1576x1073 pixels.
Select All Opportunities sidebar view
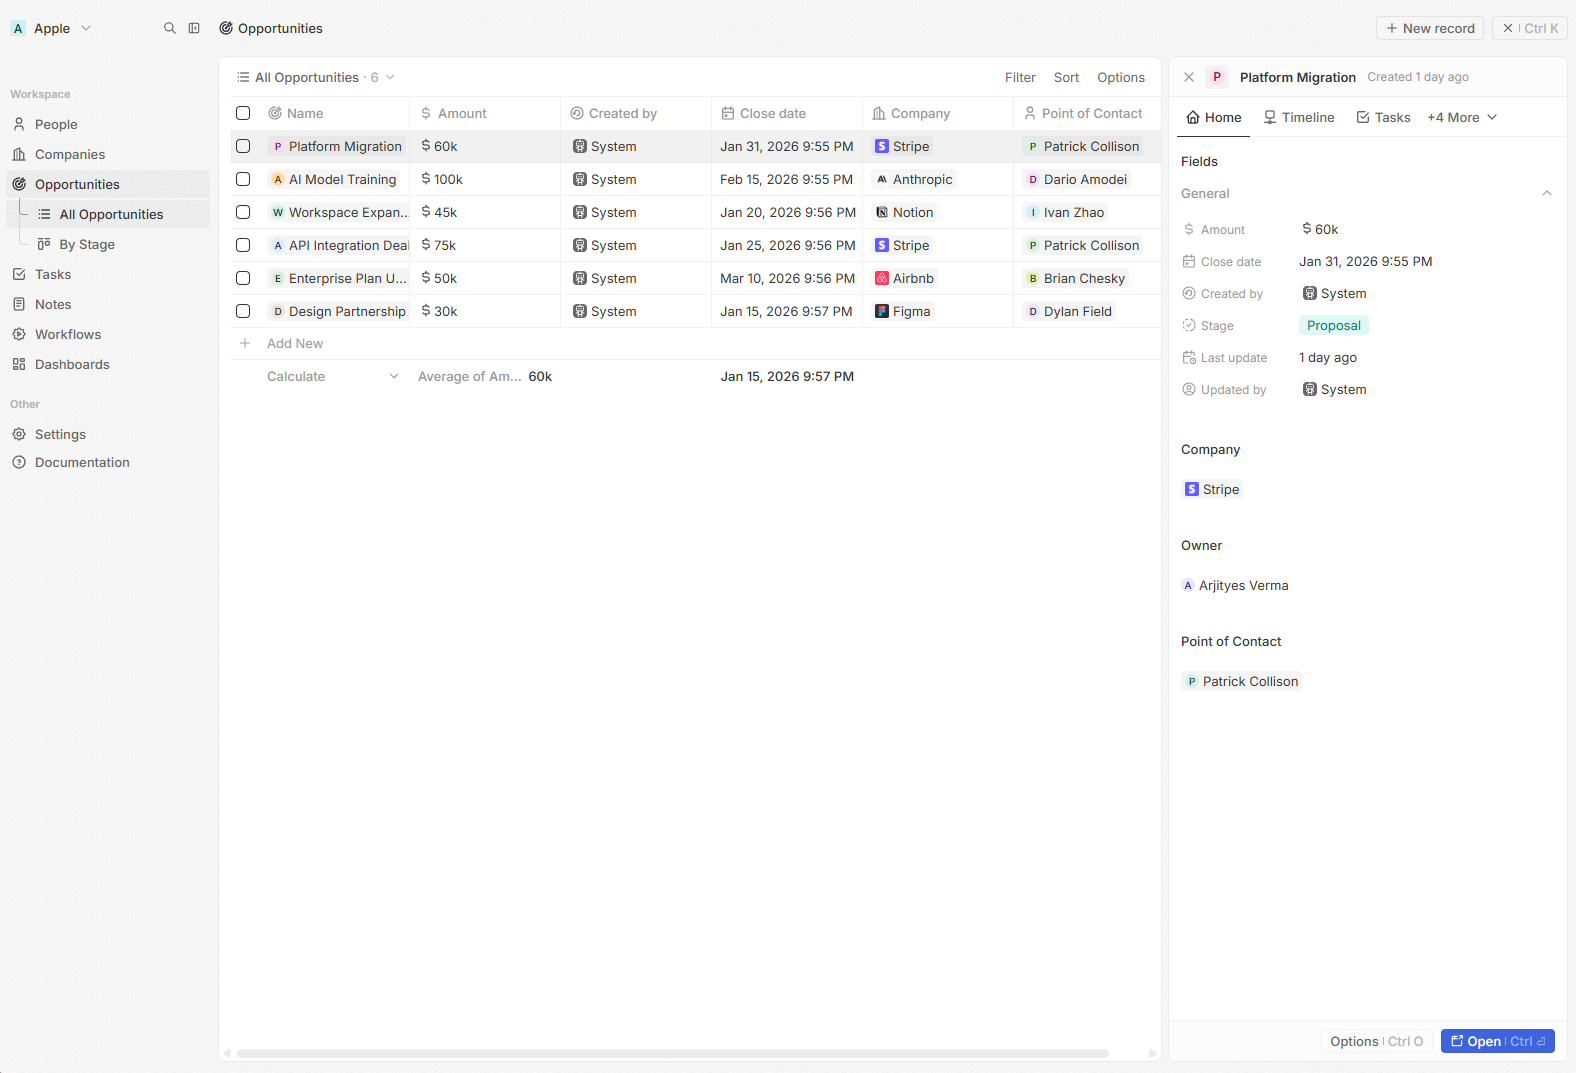point(120,214)
